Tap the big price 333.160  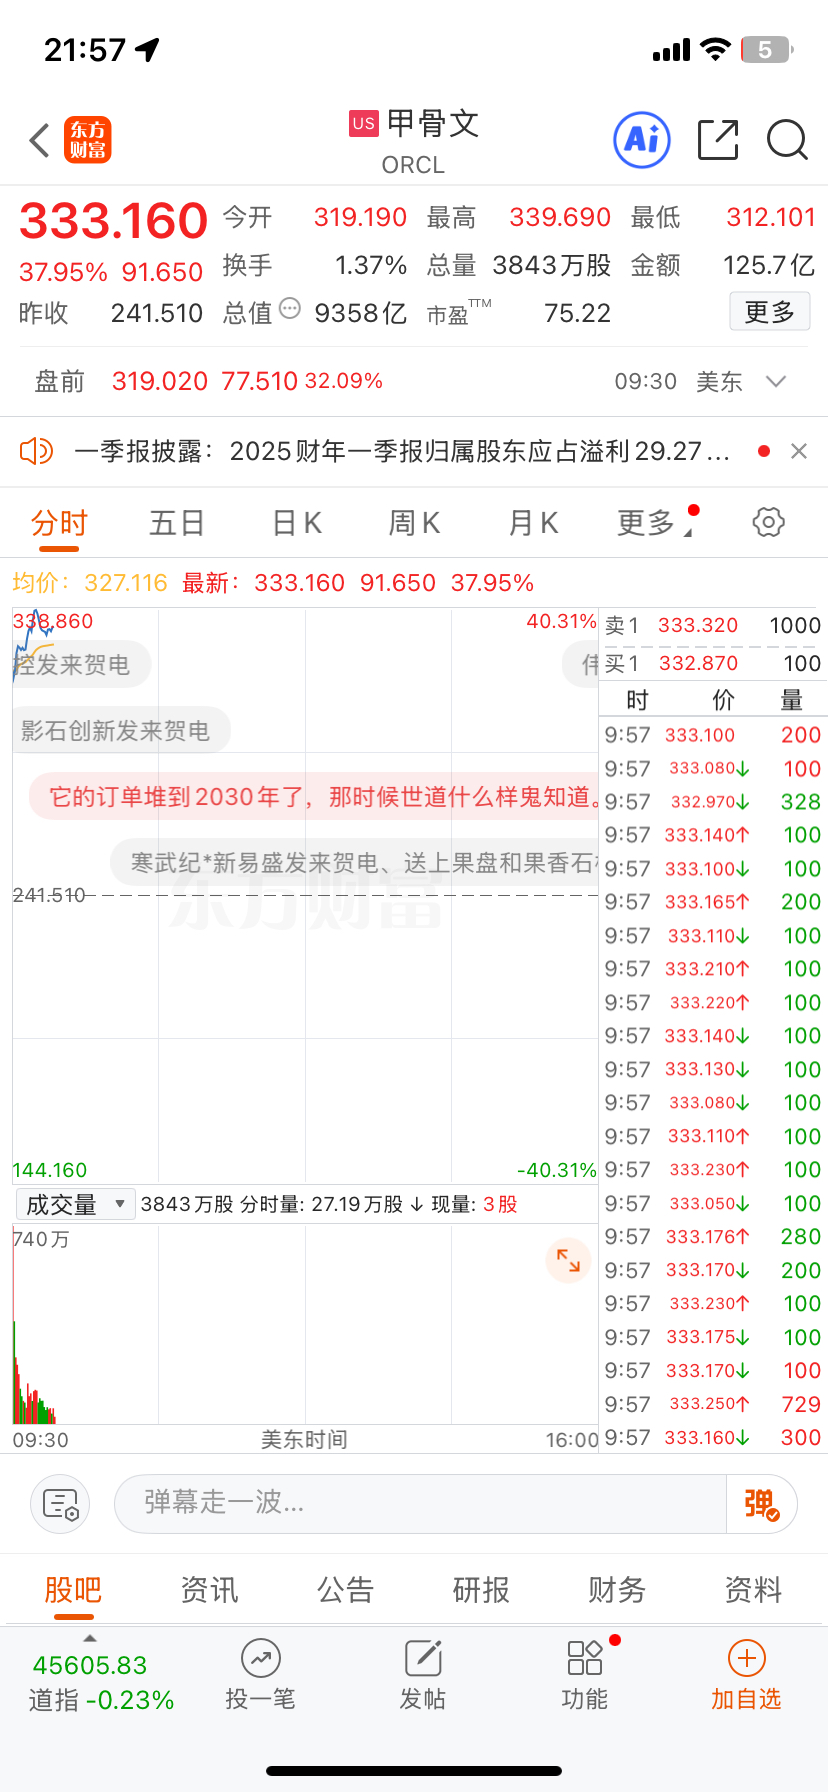click(x=113, y=221)
